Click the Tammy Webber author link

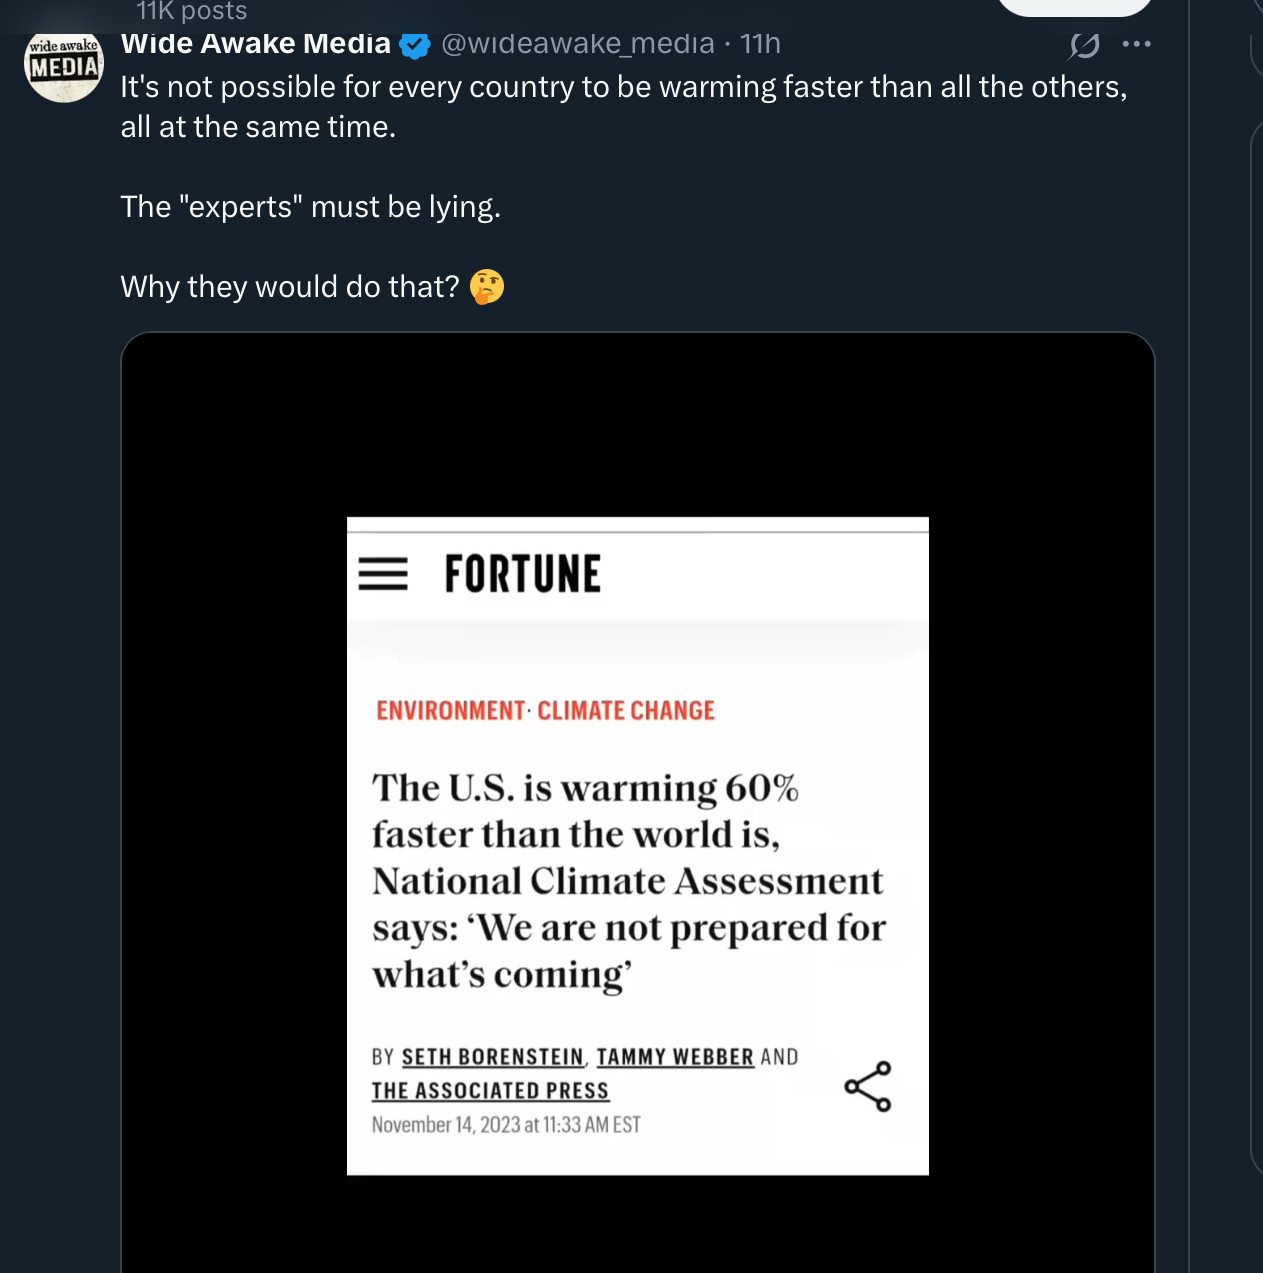pos(675,1057)
